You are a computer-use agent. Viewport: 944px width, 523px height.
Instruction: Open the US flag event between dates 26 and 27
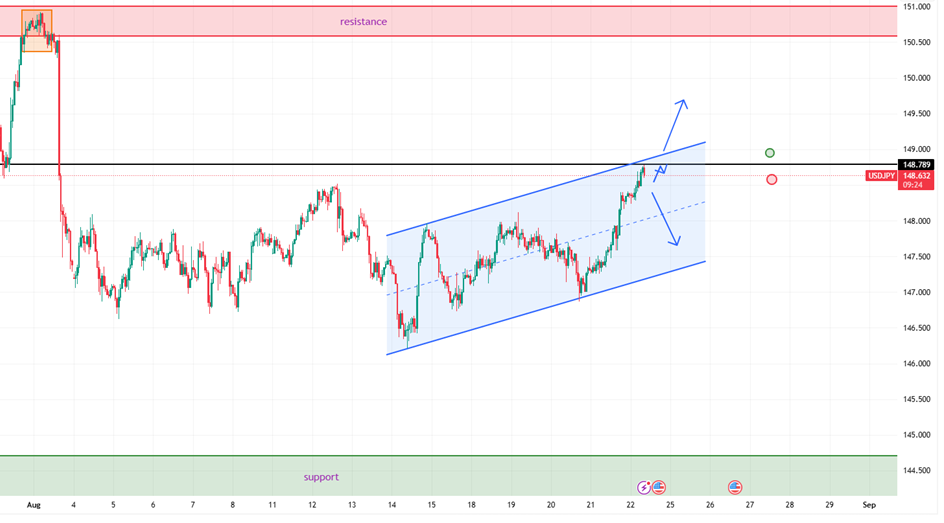[x=734, y=487]
